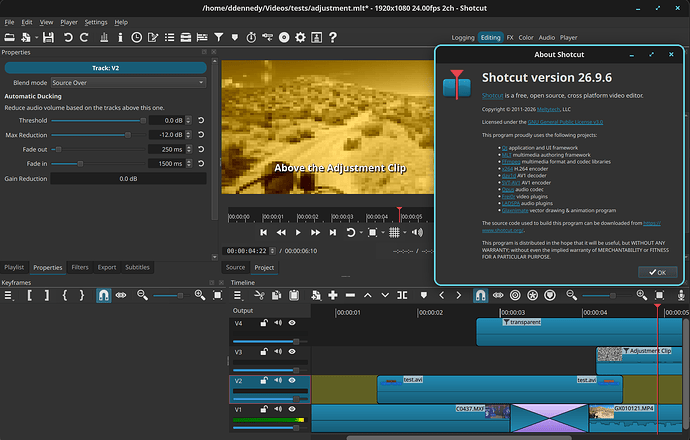690x440 pixels.
Task: Click Record Audio microphone icon
Action: (681, 295)
